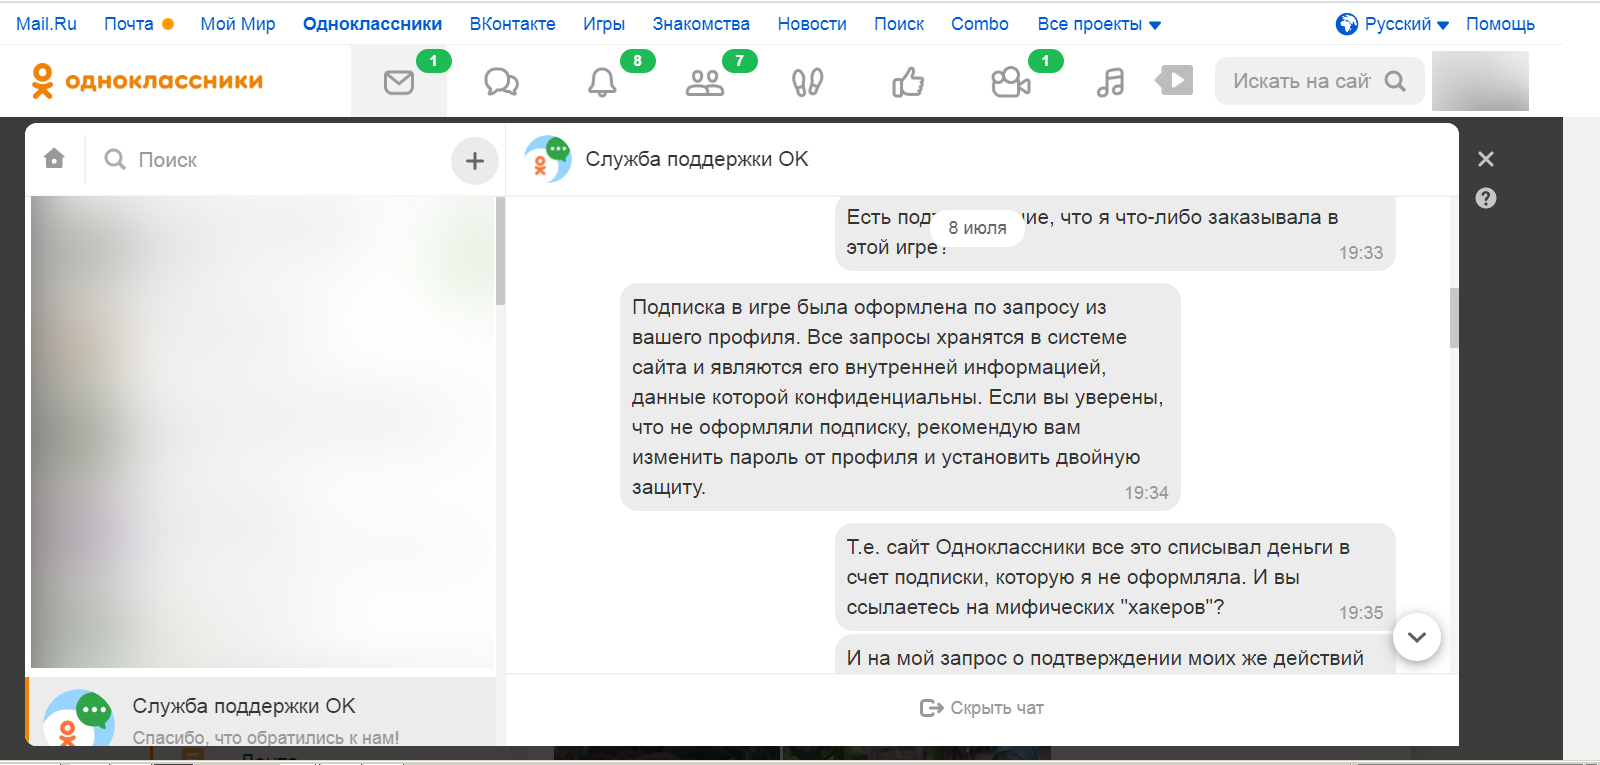Open Новости in top bar
Viewport: 1600px width, 765px height.
pos(812,24)
